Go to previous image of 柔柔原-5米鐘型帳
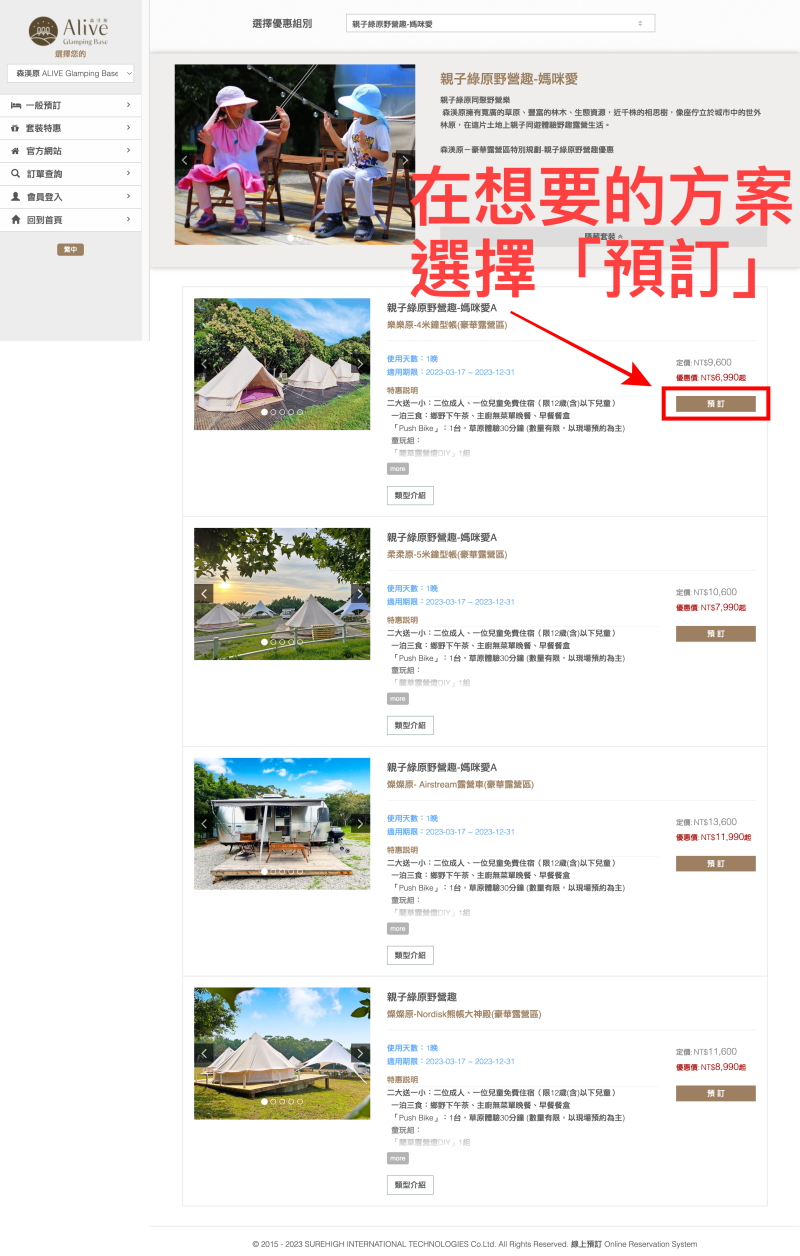The width and height of the screenshot is (800, 1256). pyautogui.click(x=205, y=594)
